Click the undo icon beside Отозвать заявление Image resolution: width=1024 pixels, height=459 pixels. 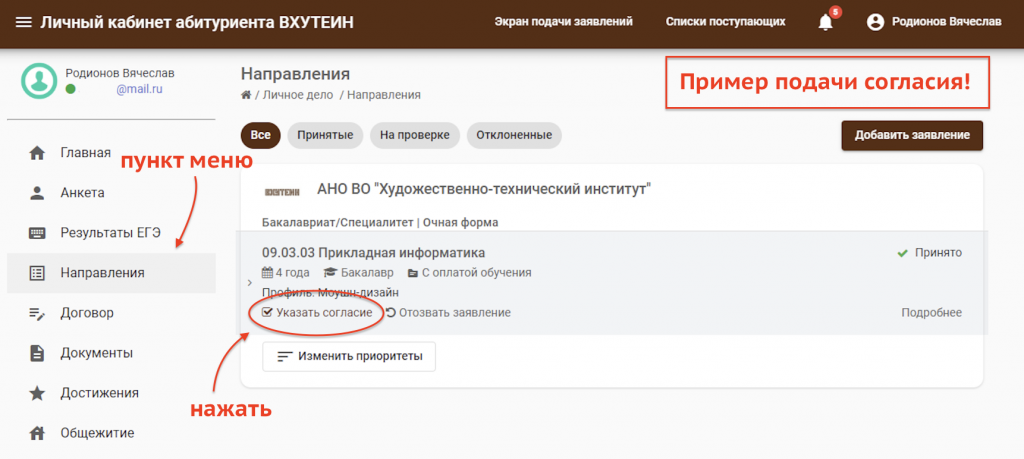(391, 313)
